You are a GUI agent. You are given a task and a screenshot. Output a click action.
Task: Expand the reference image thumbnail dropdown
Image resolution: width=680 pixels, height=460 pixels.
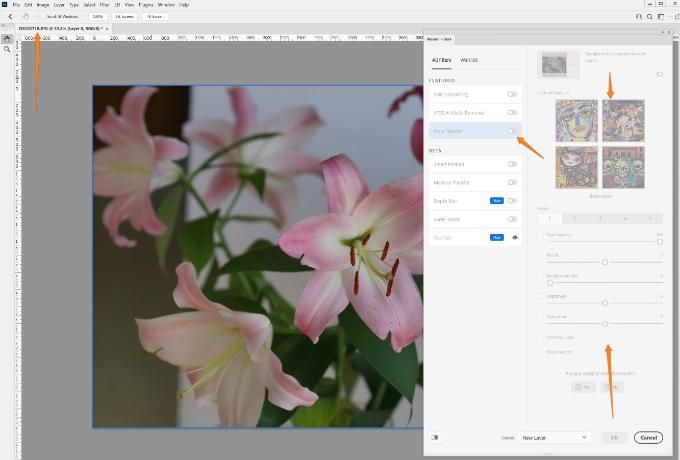point(573,65)
